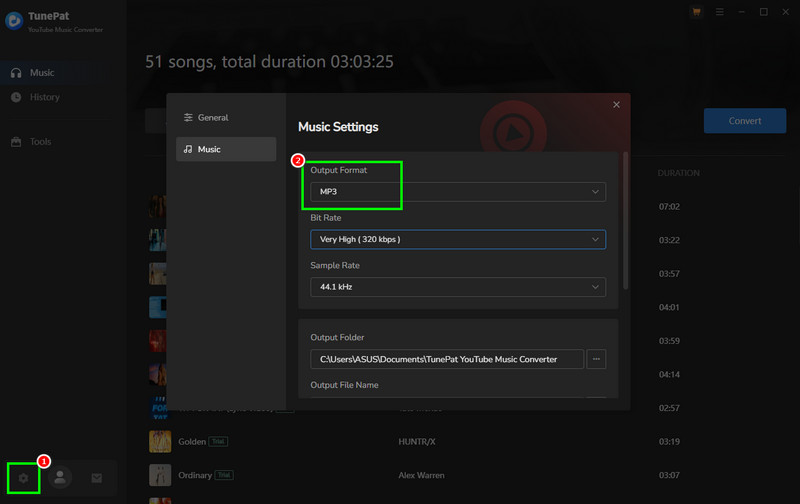Click the Golden album thumbnail
800x504 pixels.
(x=160, y=442)
